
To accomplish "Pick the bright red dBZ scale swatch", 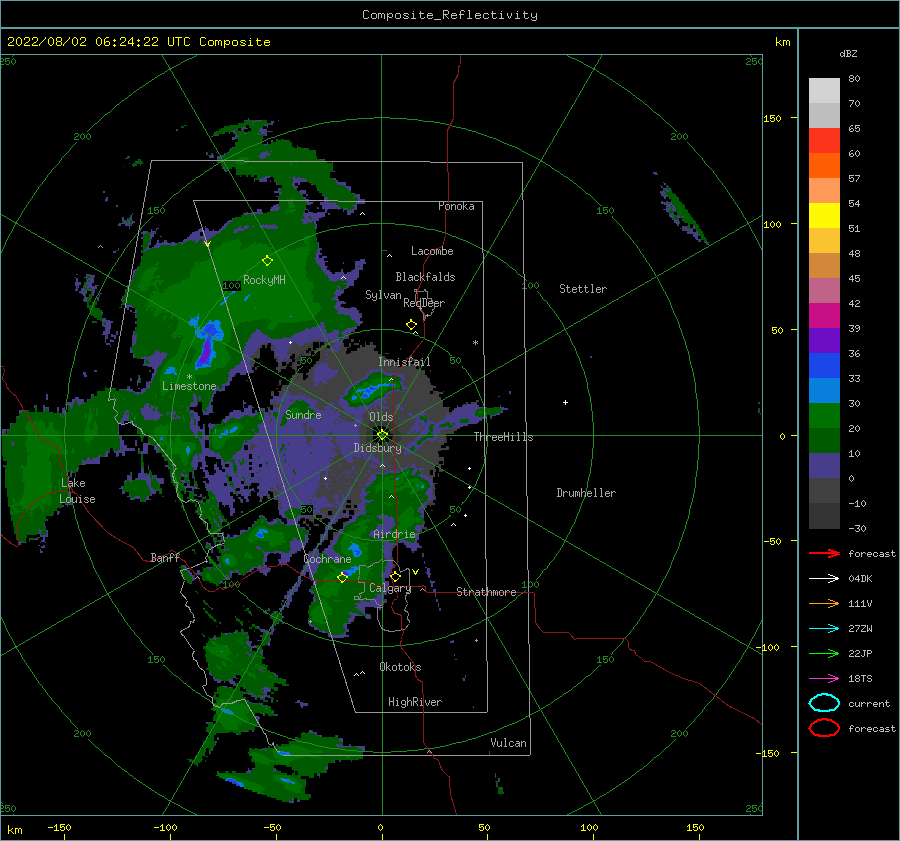I will click(824, 140).
